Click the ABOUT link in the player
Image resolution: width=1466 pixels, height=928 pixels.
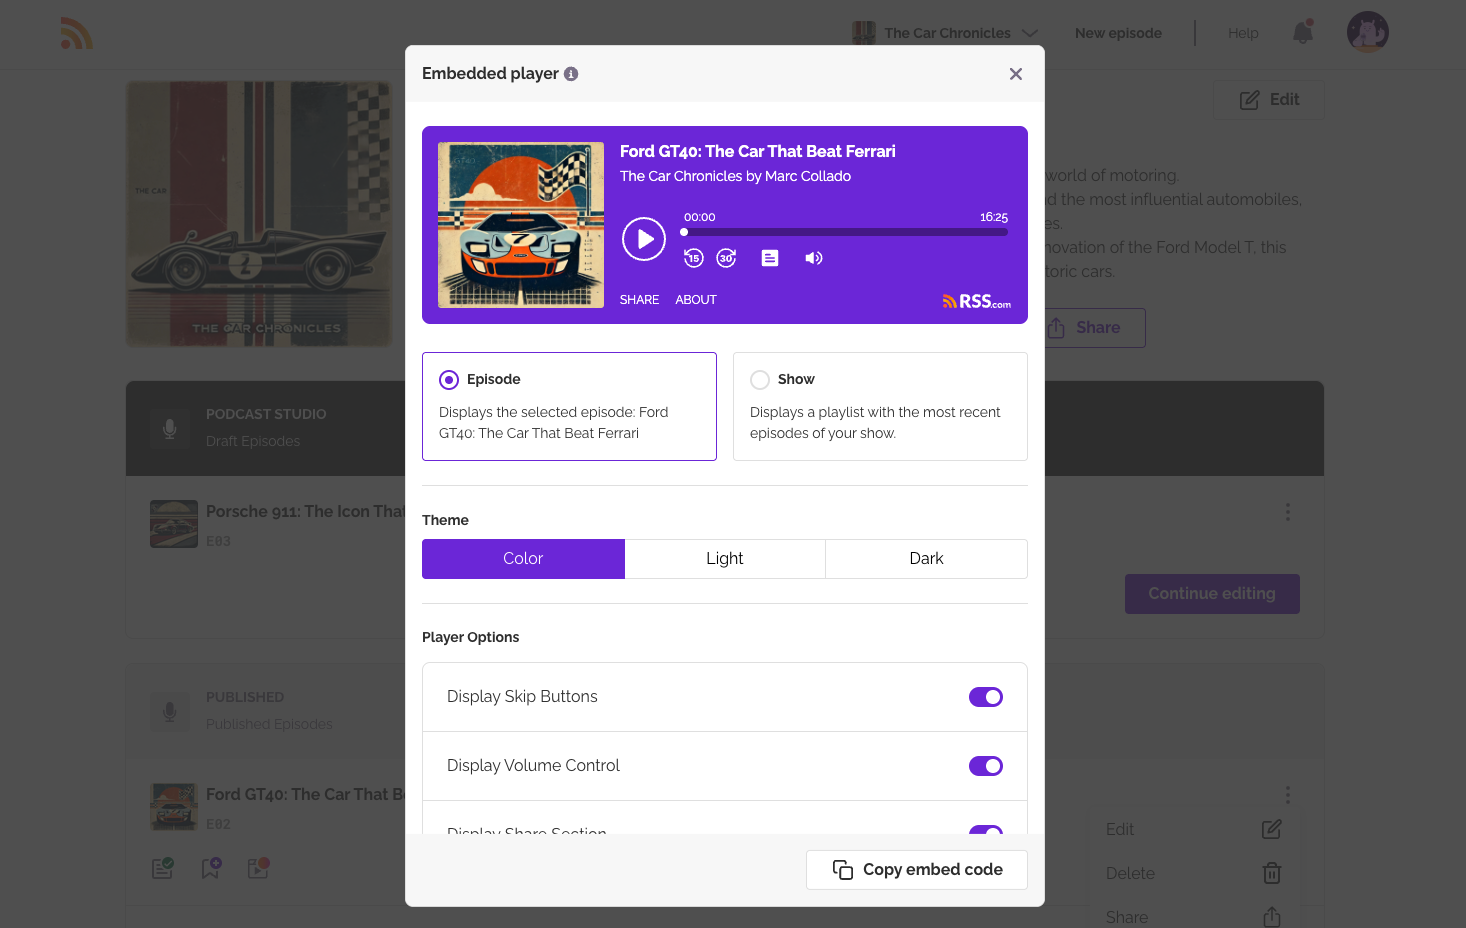[x=696, y=300]
